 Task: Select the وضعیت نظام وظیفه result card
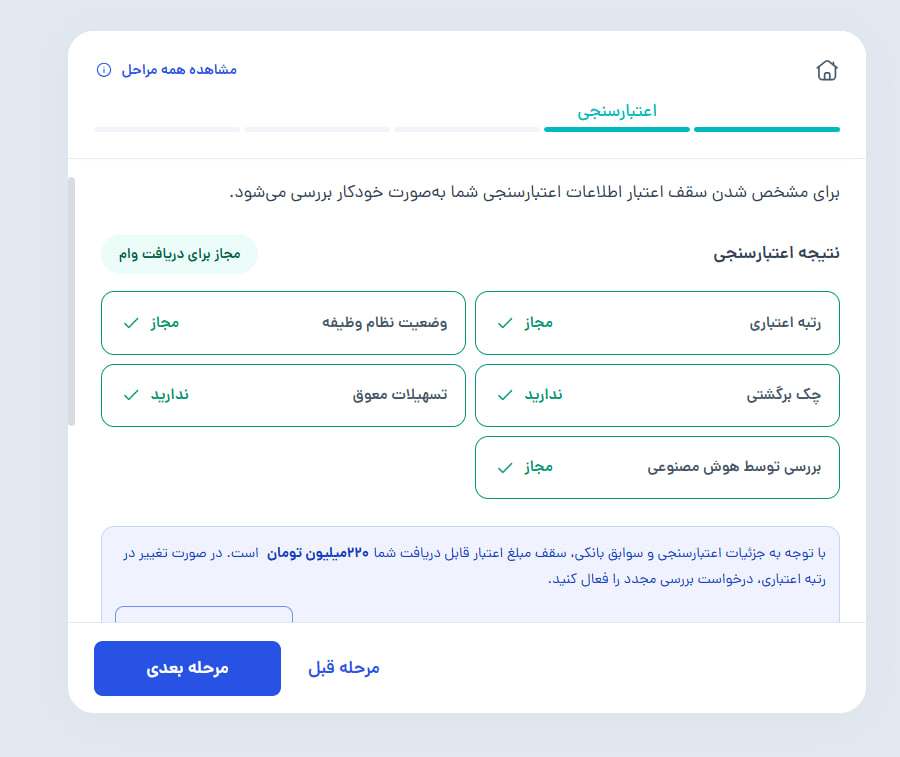[283, 323]
